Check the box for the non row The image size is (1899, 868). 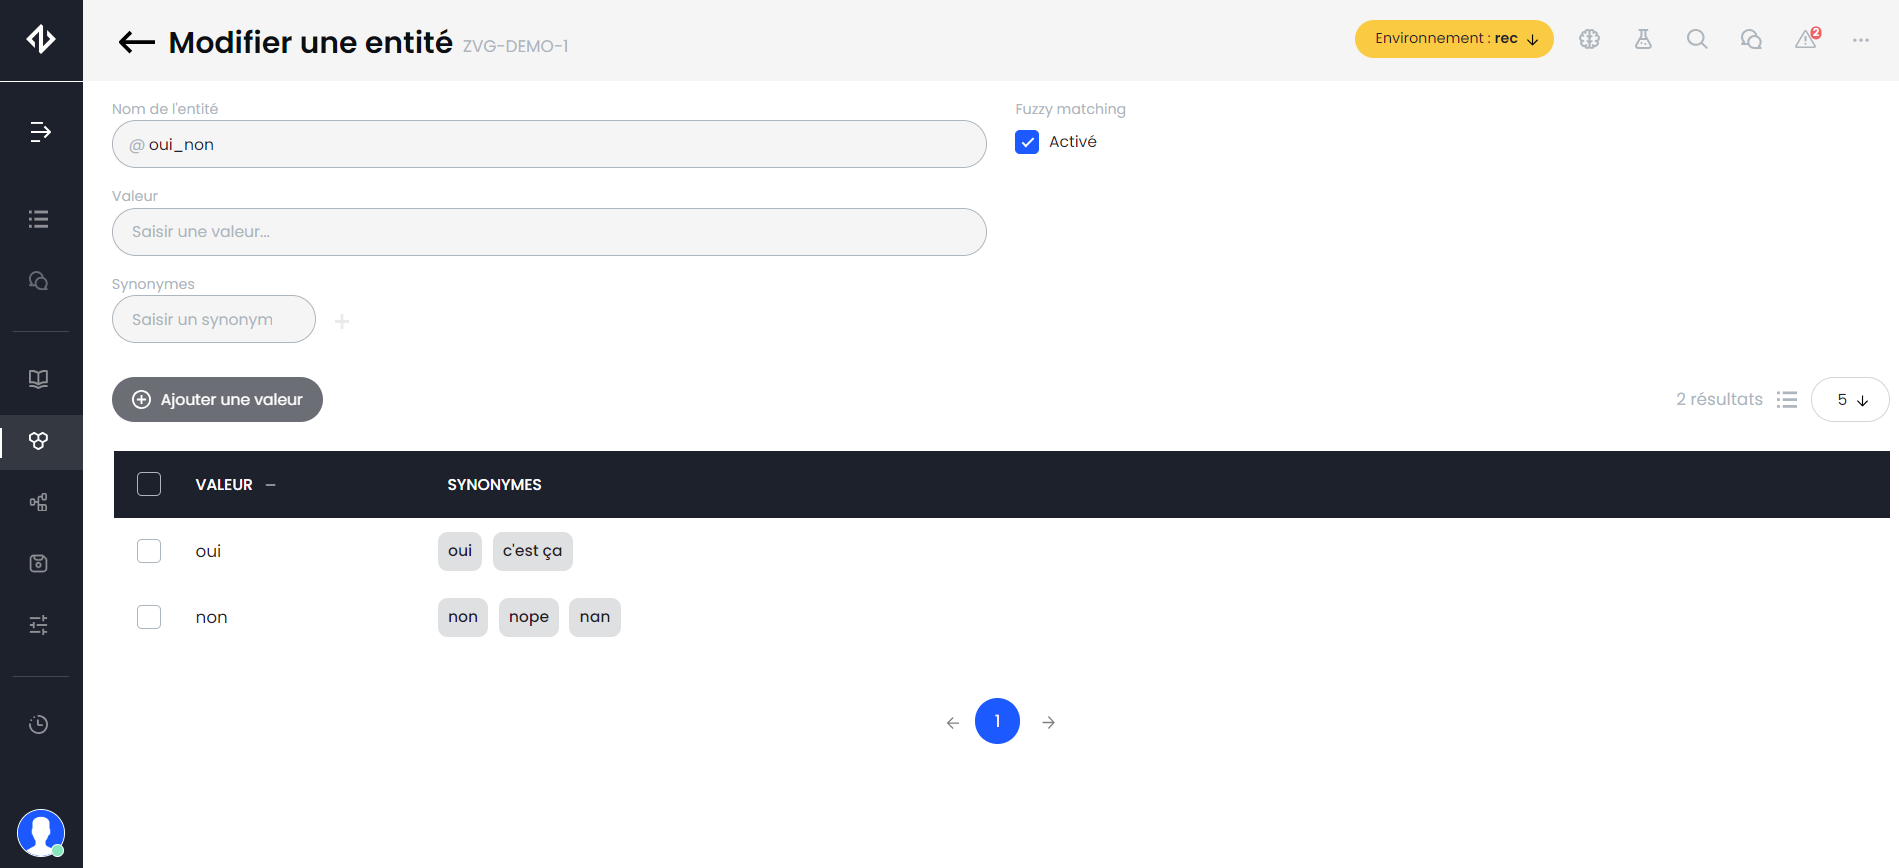pos(149,617)
